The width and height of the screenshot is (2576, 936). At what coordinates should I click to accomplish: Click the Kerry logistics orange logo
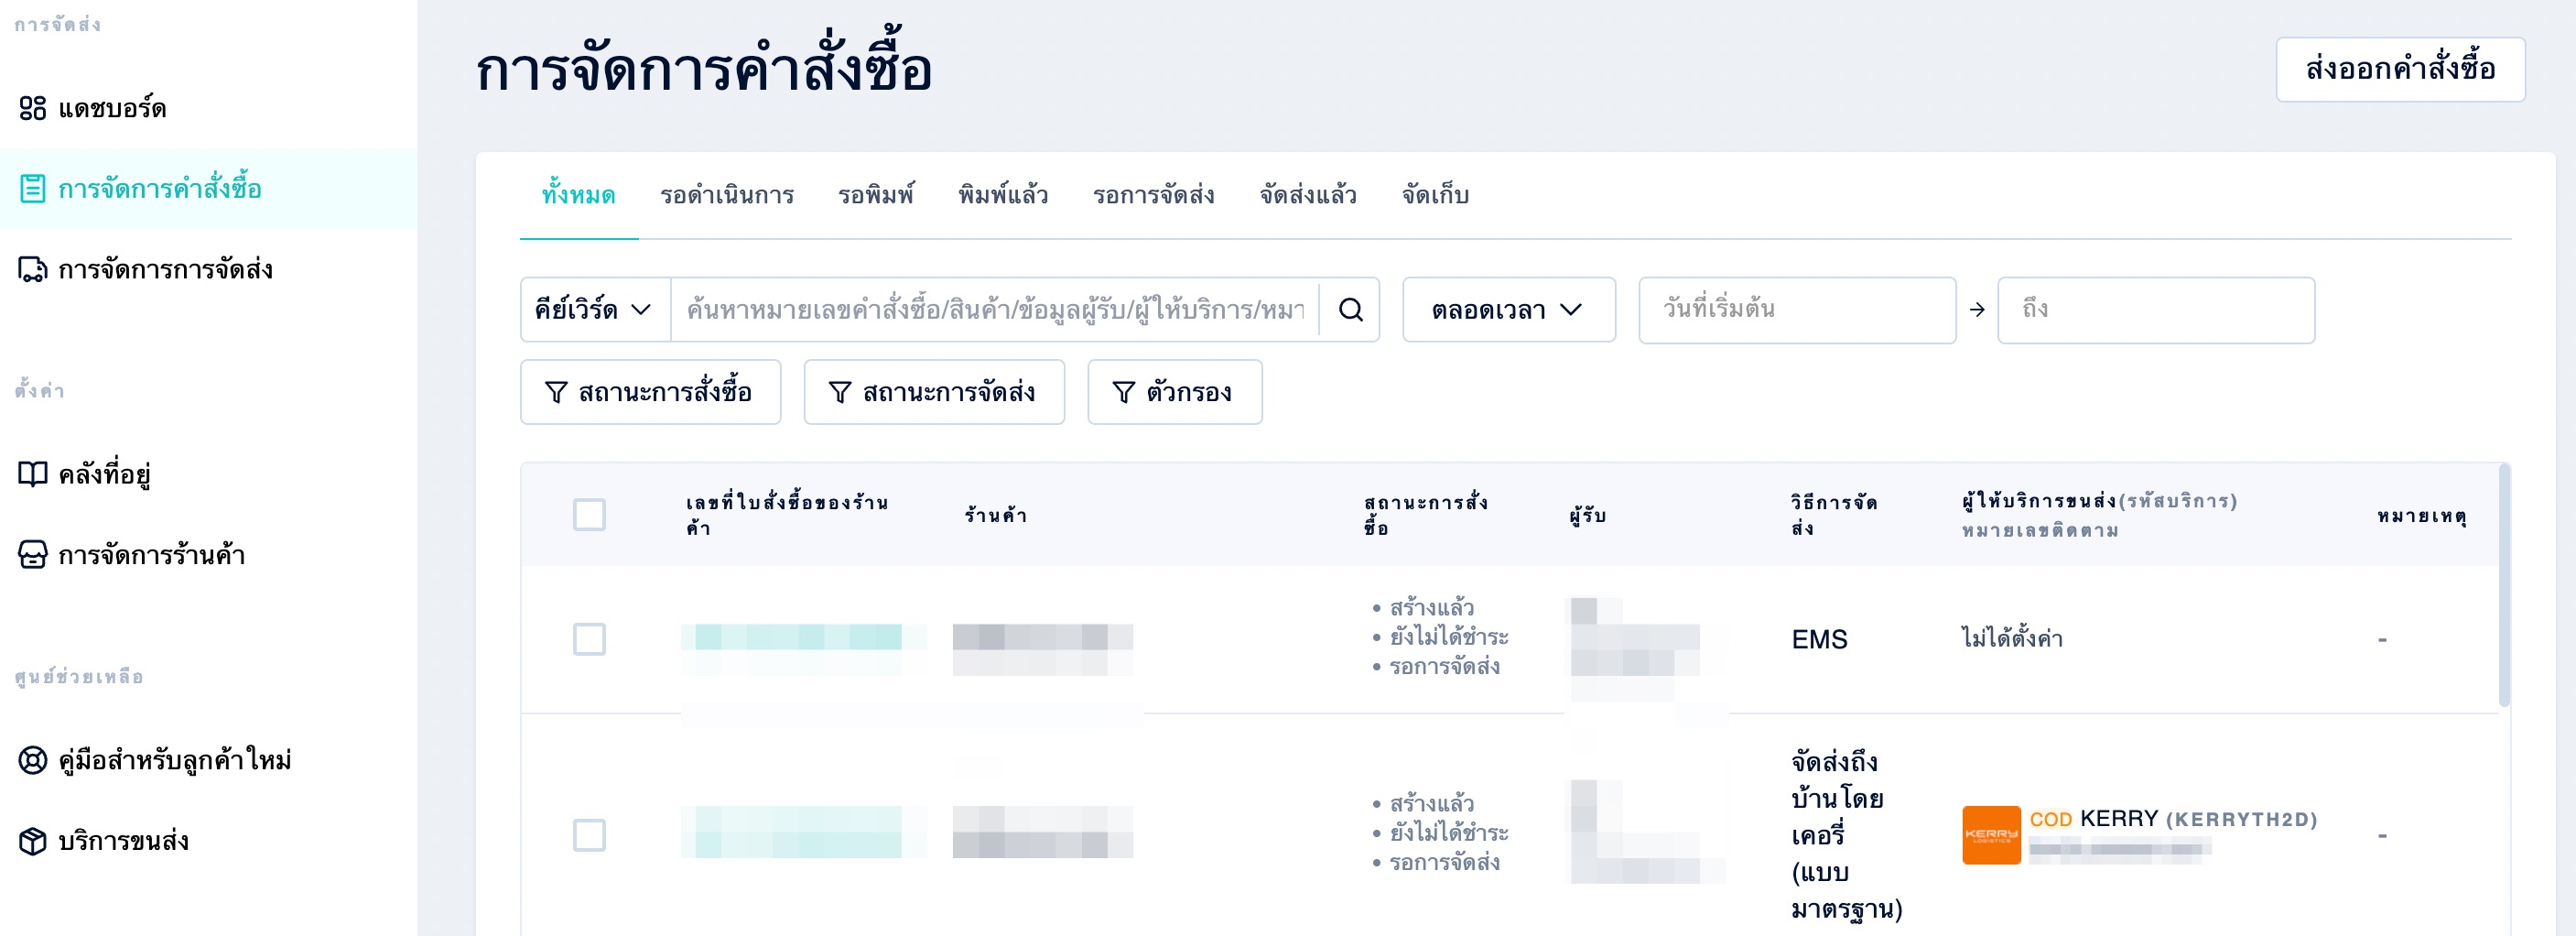(x=1990, y=835)
